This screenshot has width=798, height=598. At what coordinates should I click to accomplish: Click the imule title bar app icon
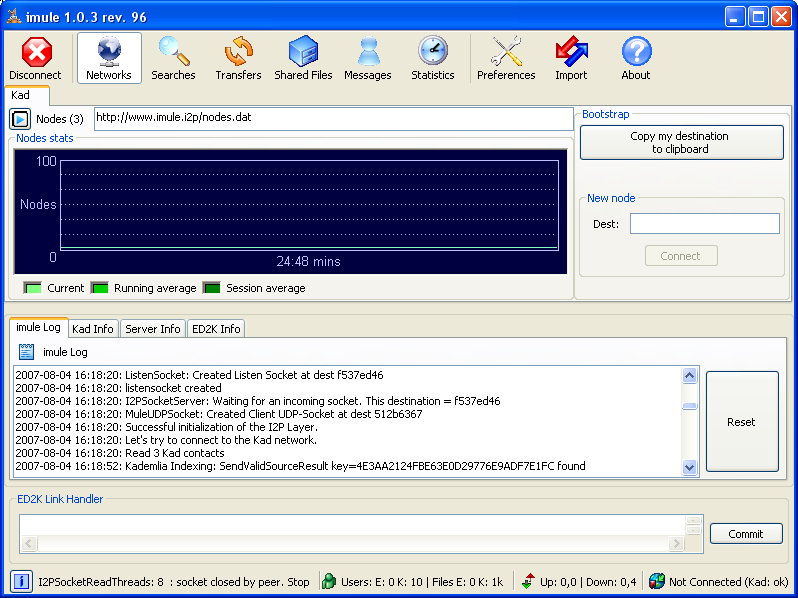pos(14,16)
